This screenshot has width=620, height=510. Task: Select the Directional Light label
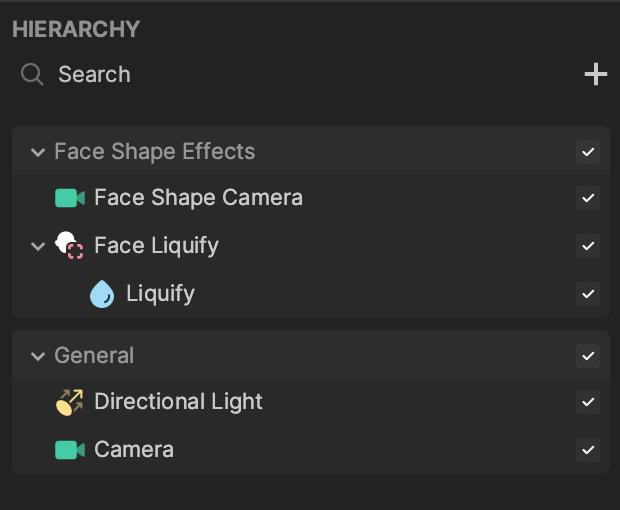(x=178, y=402)
